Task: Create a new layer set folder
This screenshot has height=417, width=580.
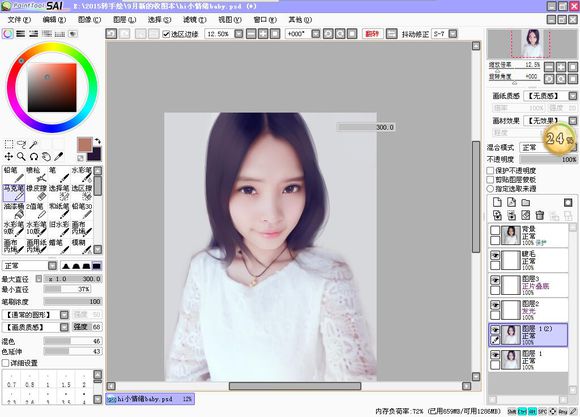Action: (x=526, y=202)
